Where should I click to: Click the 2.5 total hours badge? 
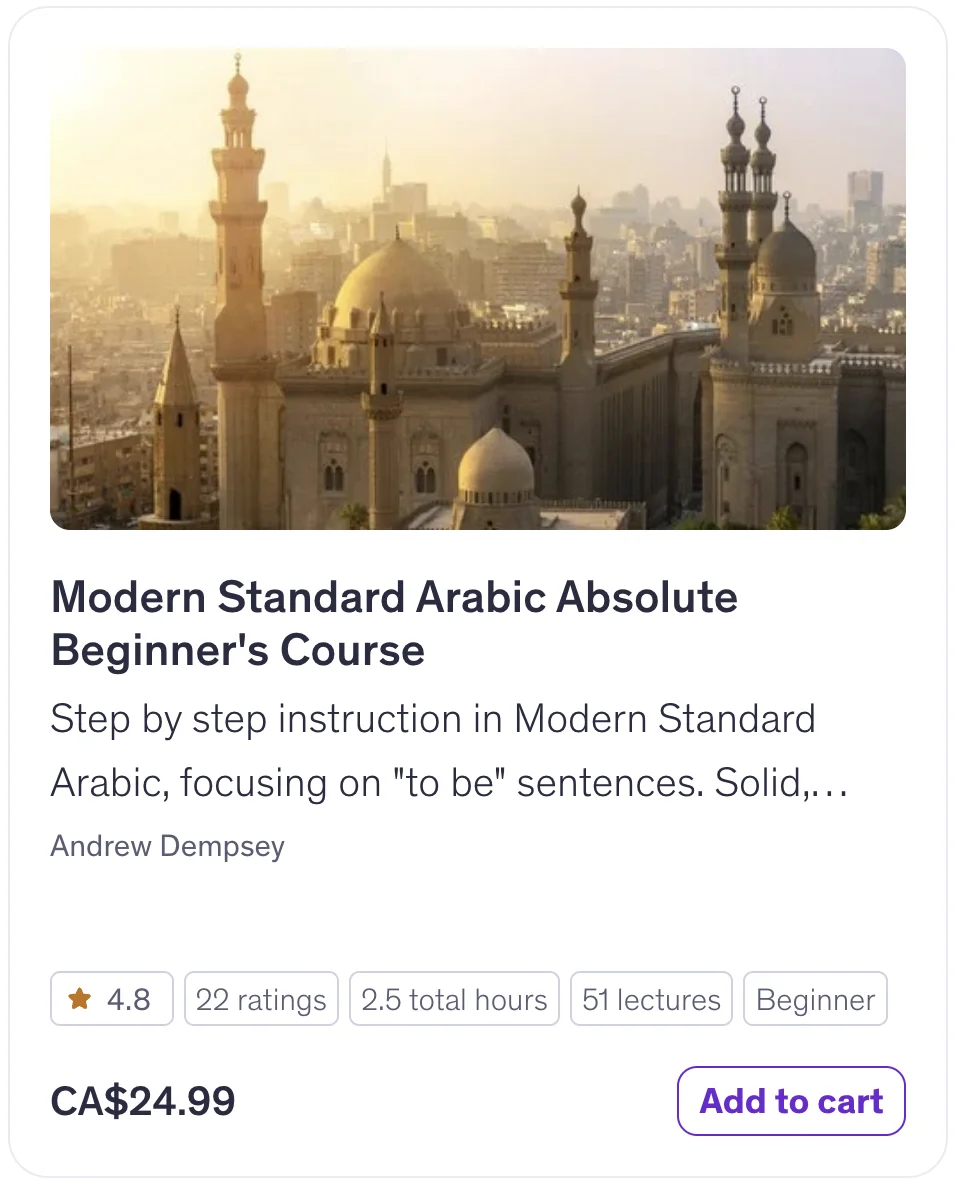click(454, 998)
